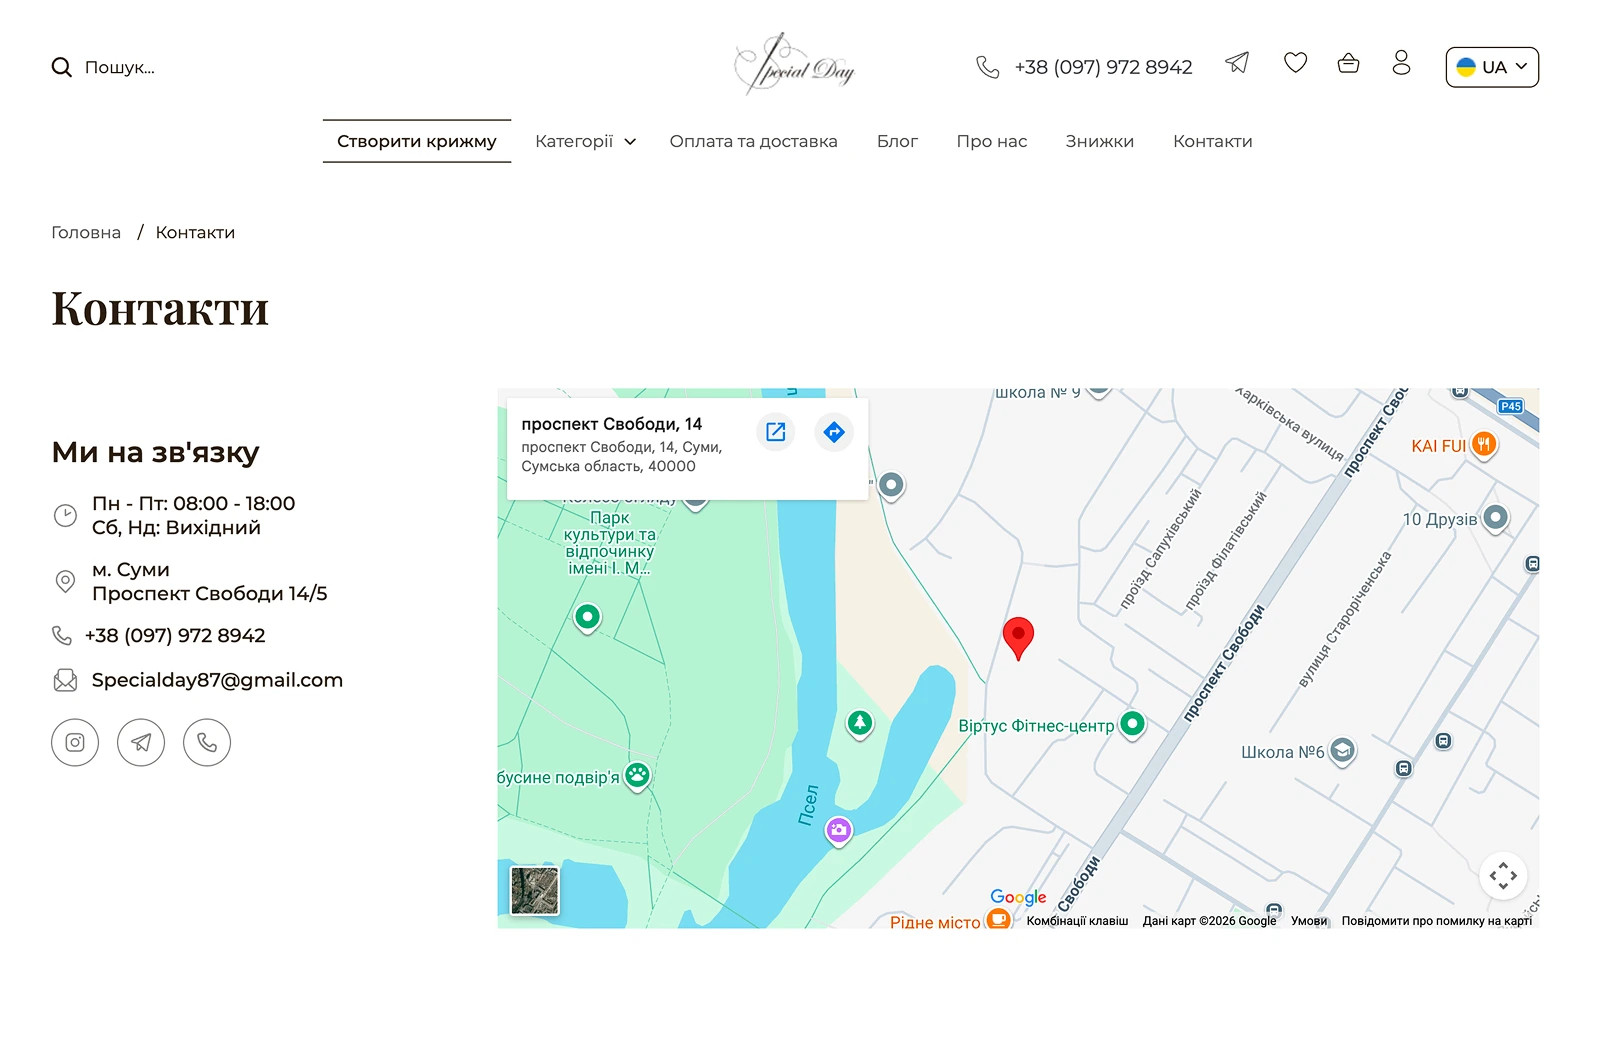The height and width of the screenshot is (1060, 1600).
Task: Open the Знижки menu item
Action: click(x=1099, y=141)
